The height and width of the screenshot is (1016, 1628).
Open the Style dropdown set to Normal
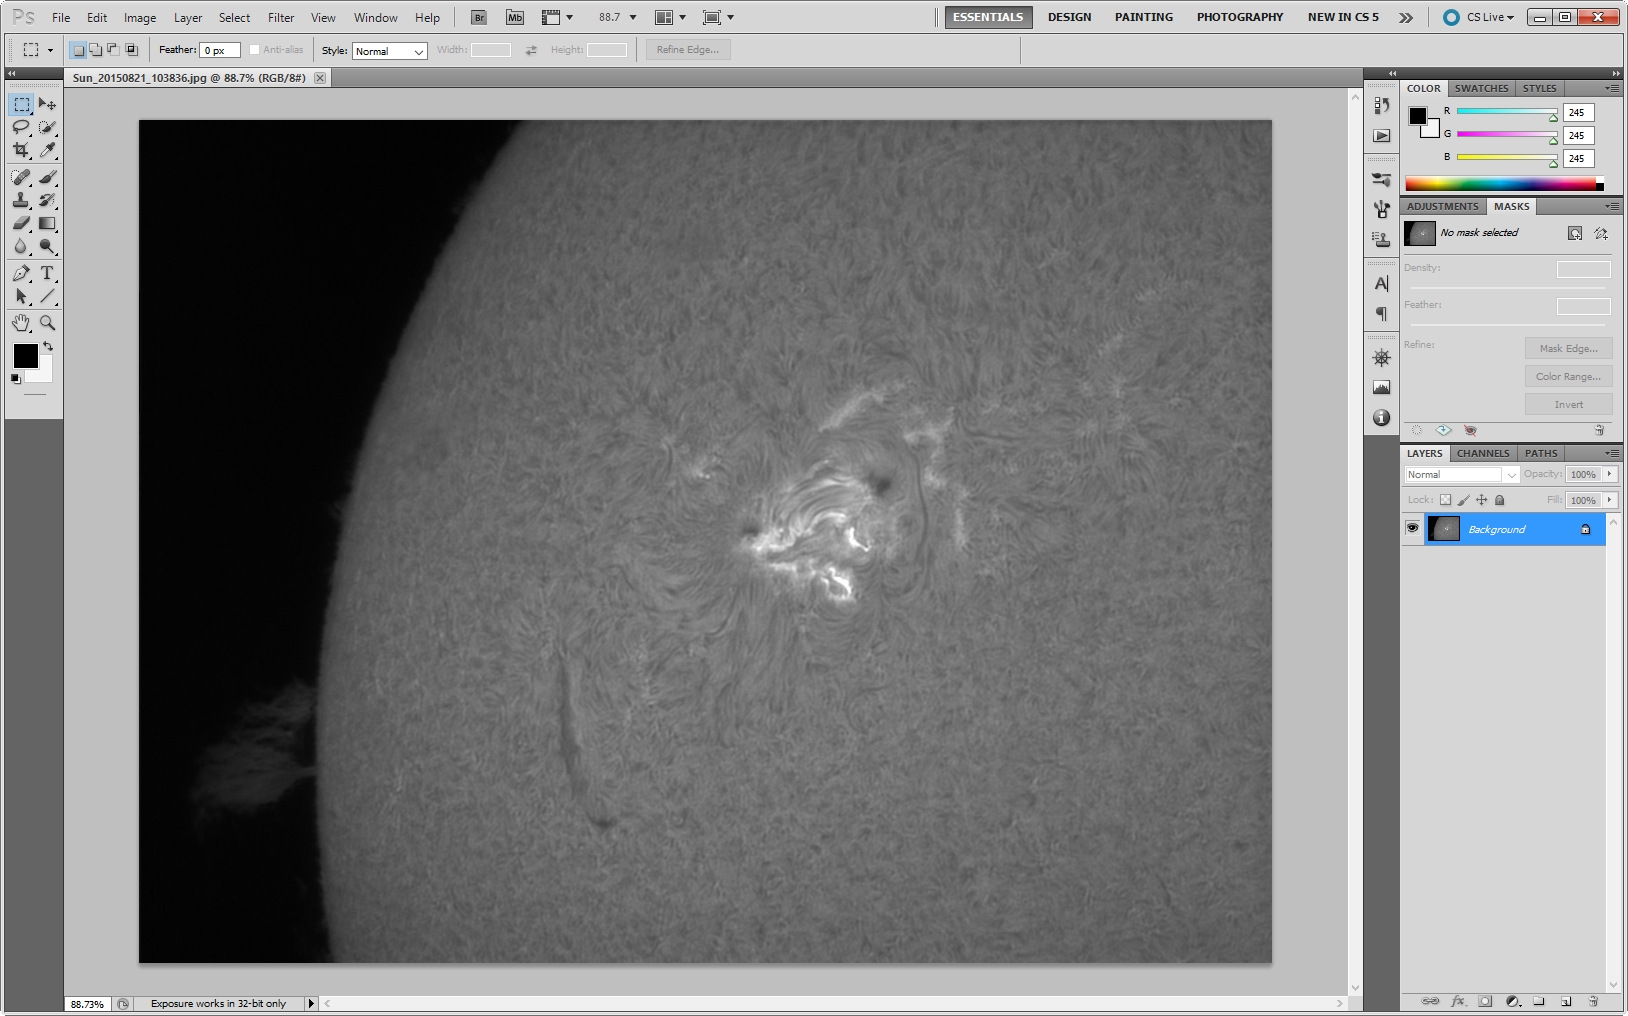click(x=390, y=51)
